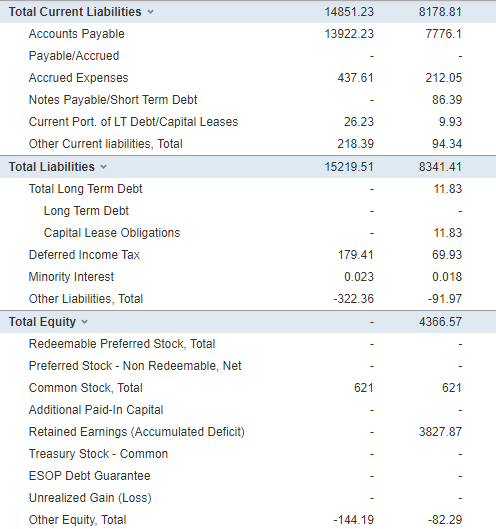The image size is (496, 529).
Task: Select Other Equity value -144.19
Action: click(354, 520)
